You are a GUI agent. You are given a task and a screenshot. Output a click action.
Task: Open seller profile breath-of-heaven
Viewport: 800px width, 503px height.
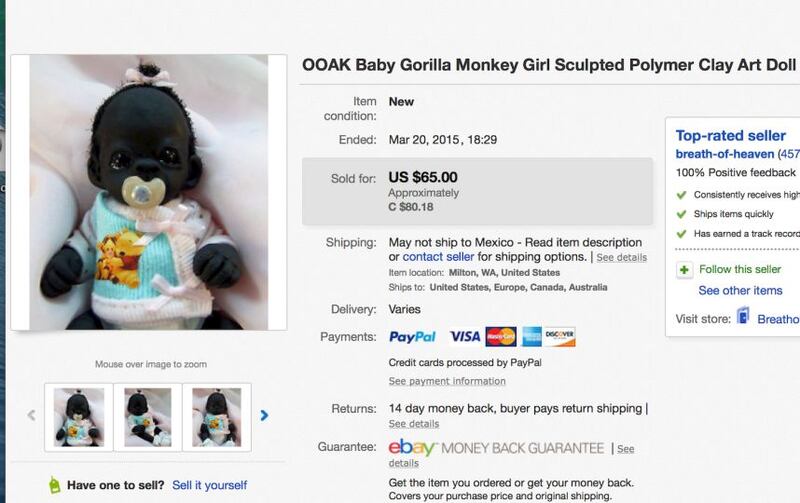pyautogui.click(x=724, y=154)
